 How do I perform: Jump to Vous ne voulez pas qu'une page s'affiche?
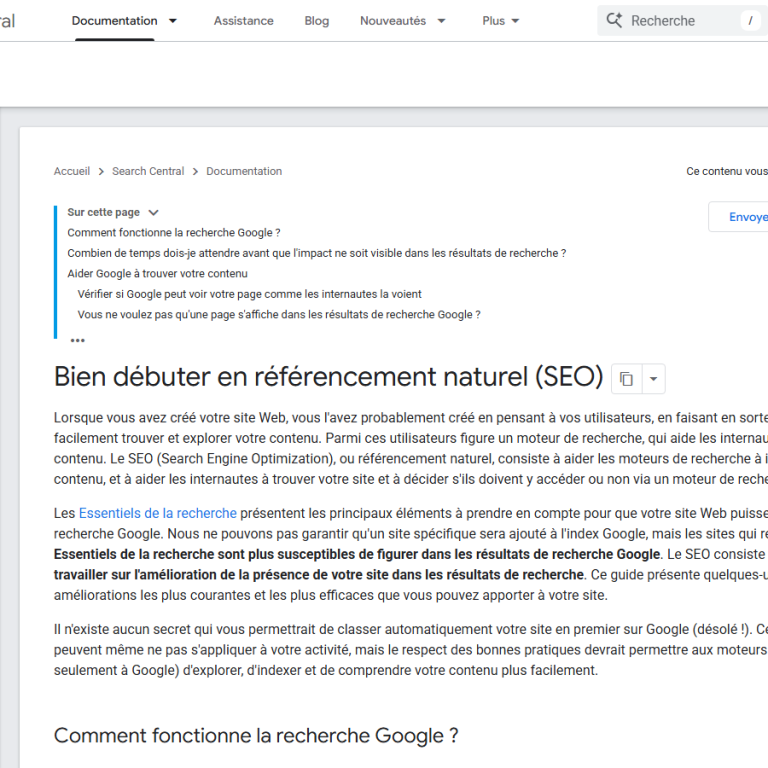coord(279,315)
